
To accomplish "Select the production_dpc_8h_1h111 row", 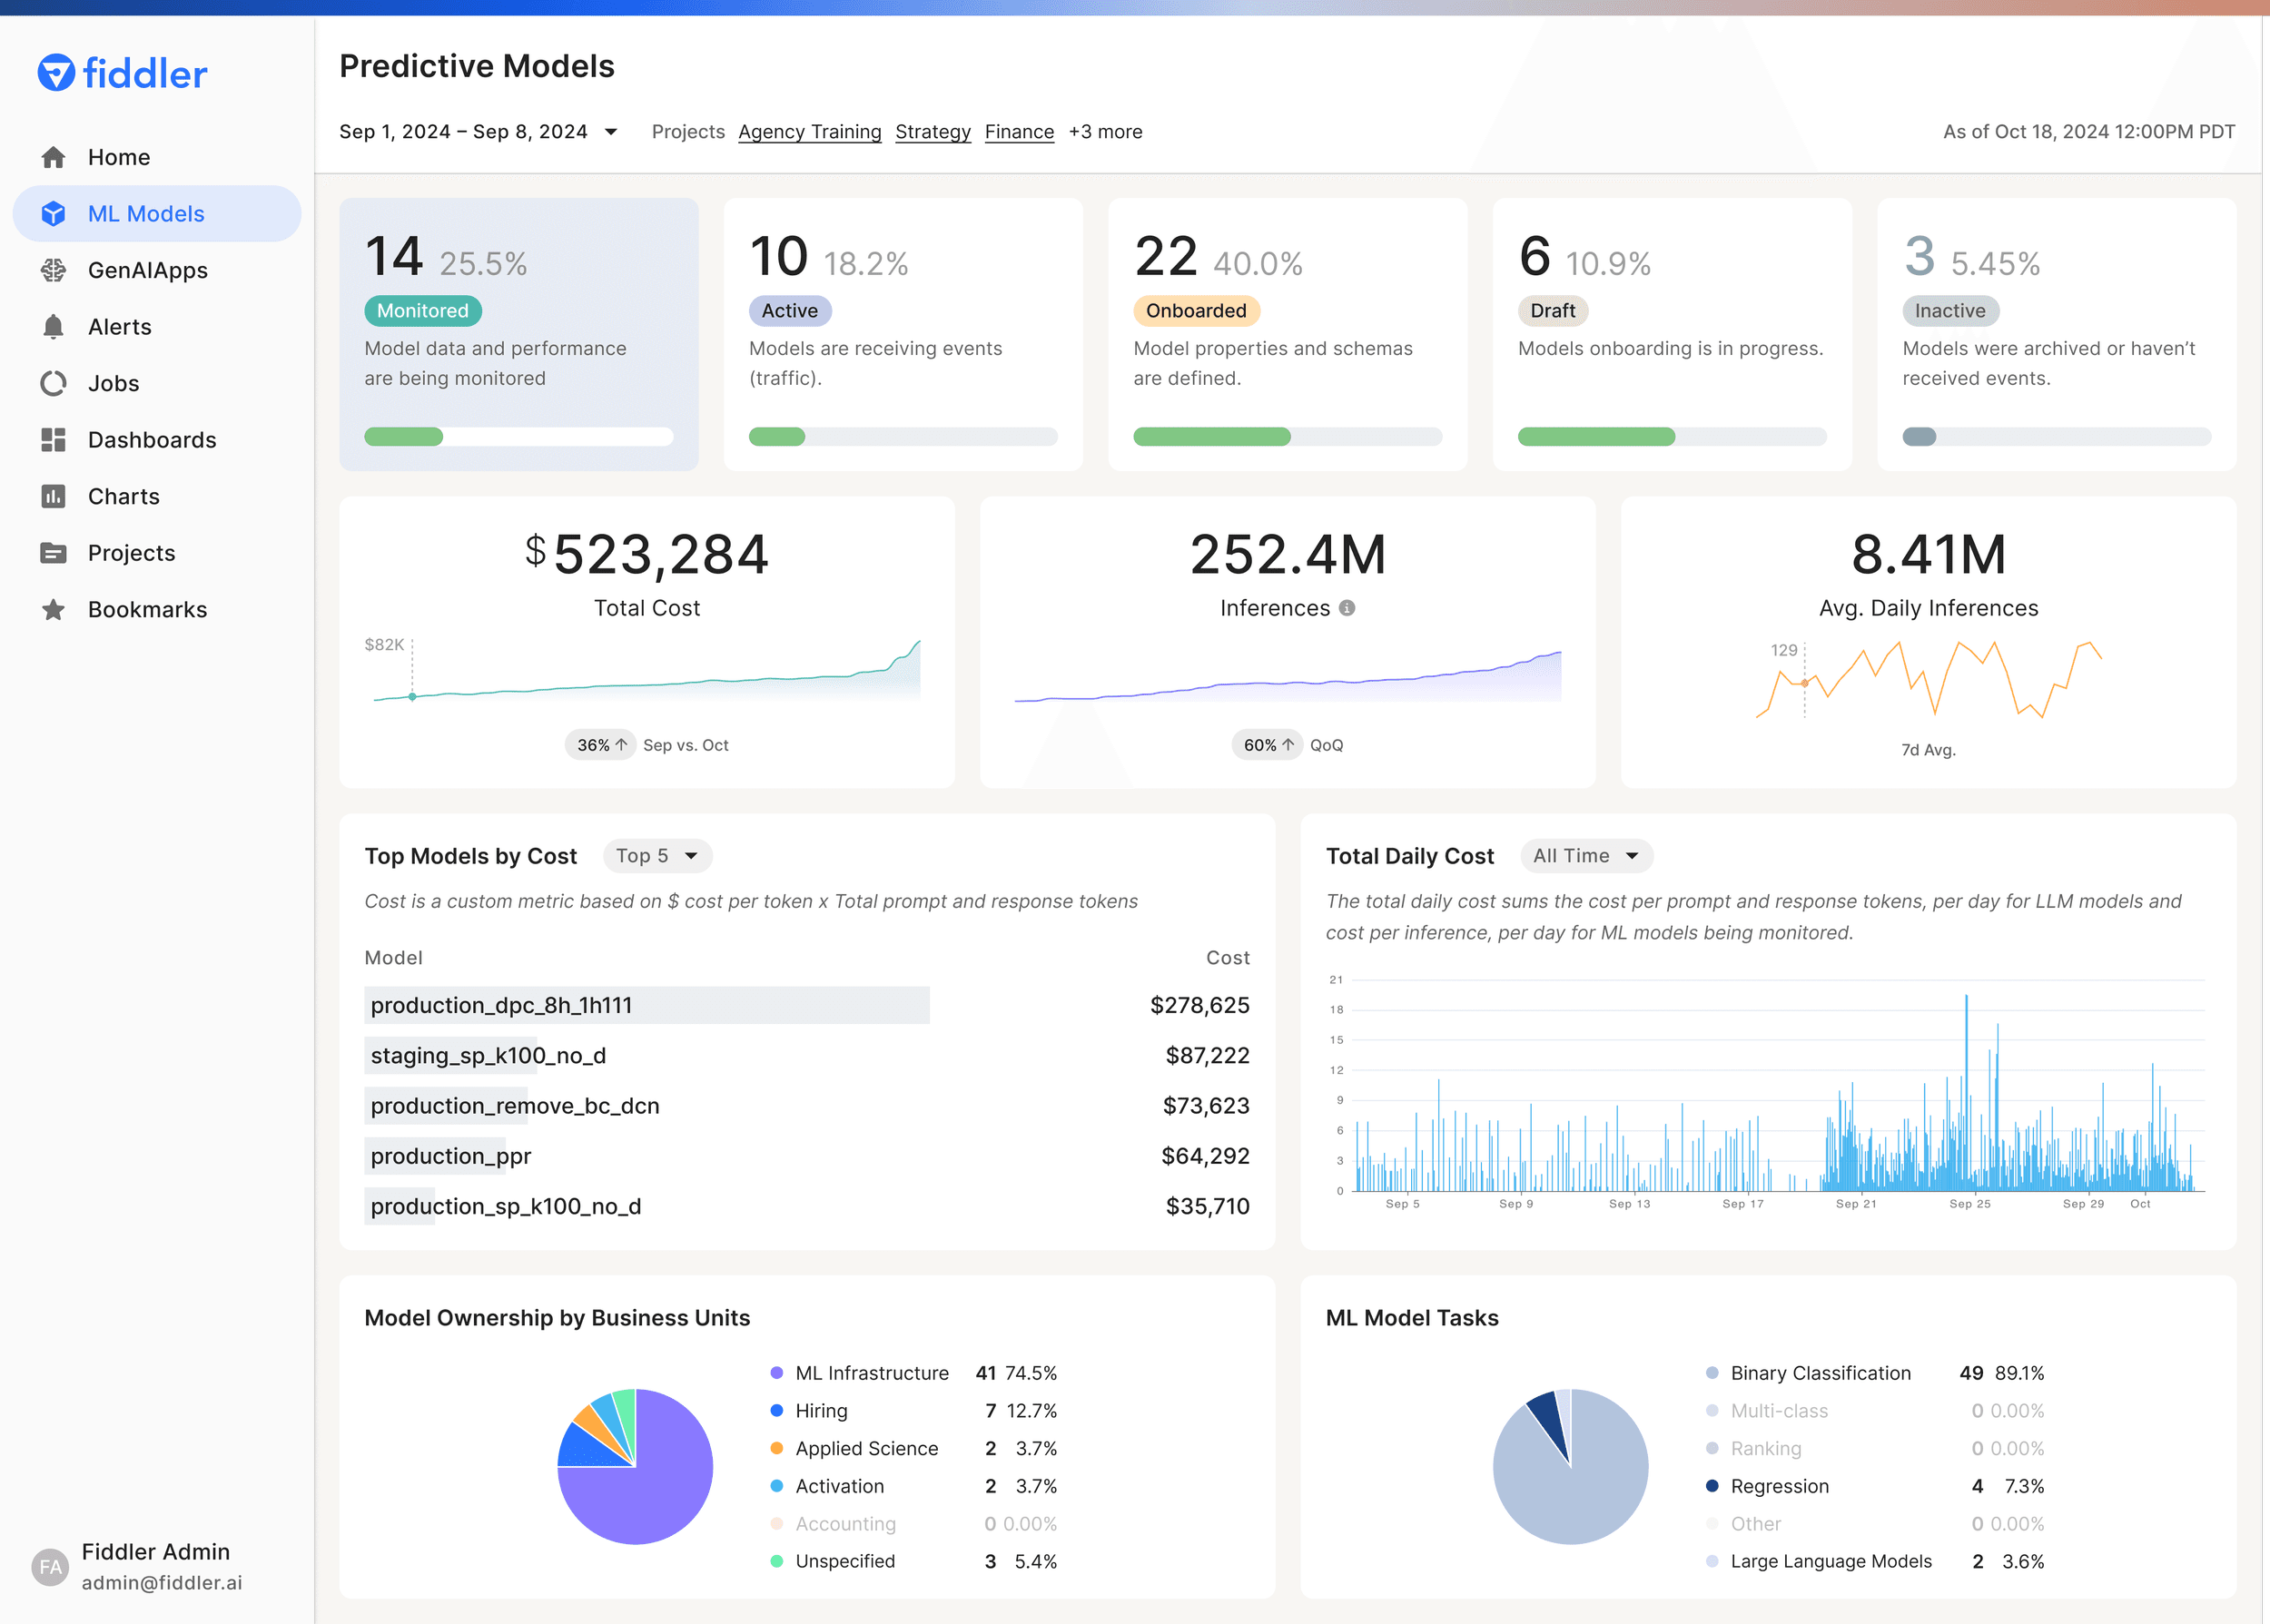I will tap(807, 1005).
